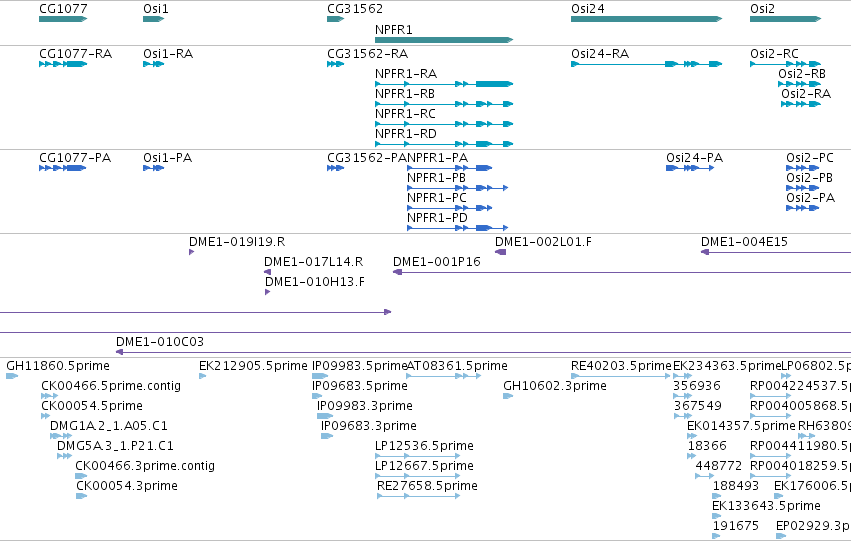Viewport: 851px width, 541px height.
Task: Select BAC end DME1-002L01.F
Action: tap(500, 252)
